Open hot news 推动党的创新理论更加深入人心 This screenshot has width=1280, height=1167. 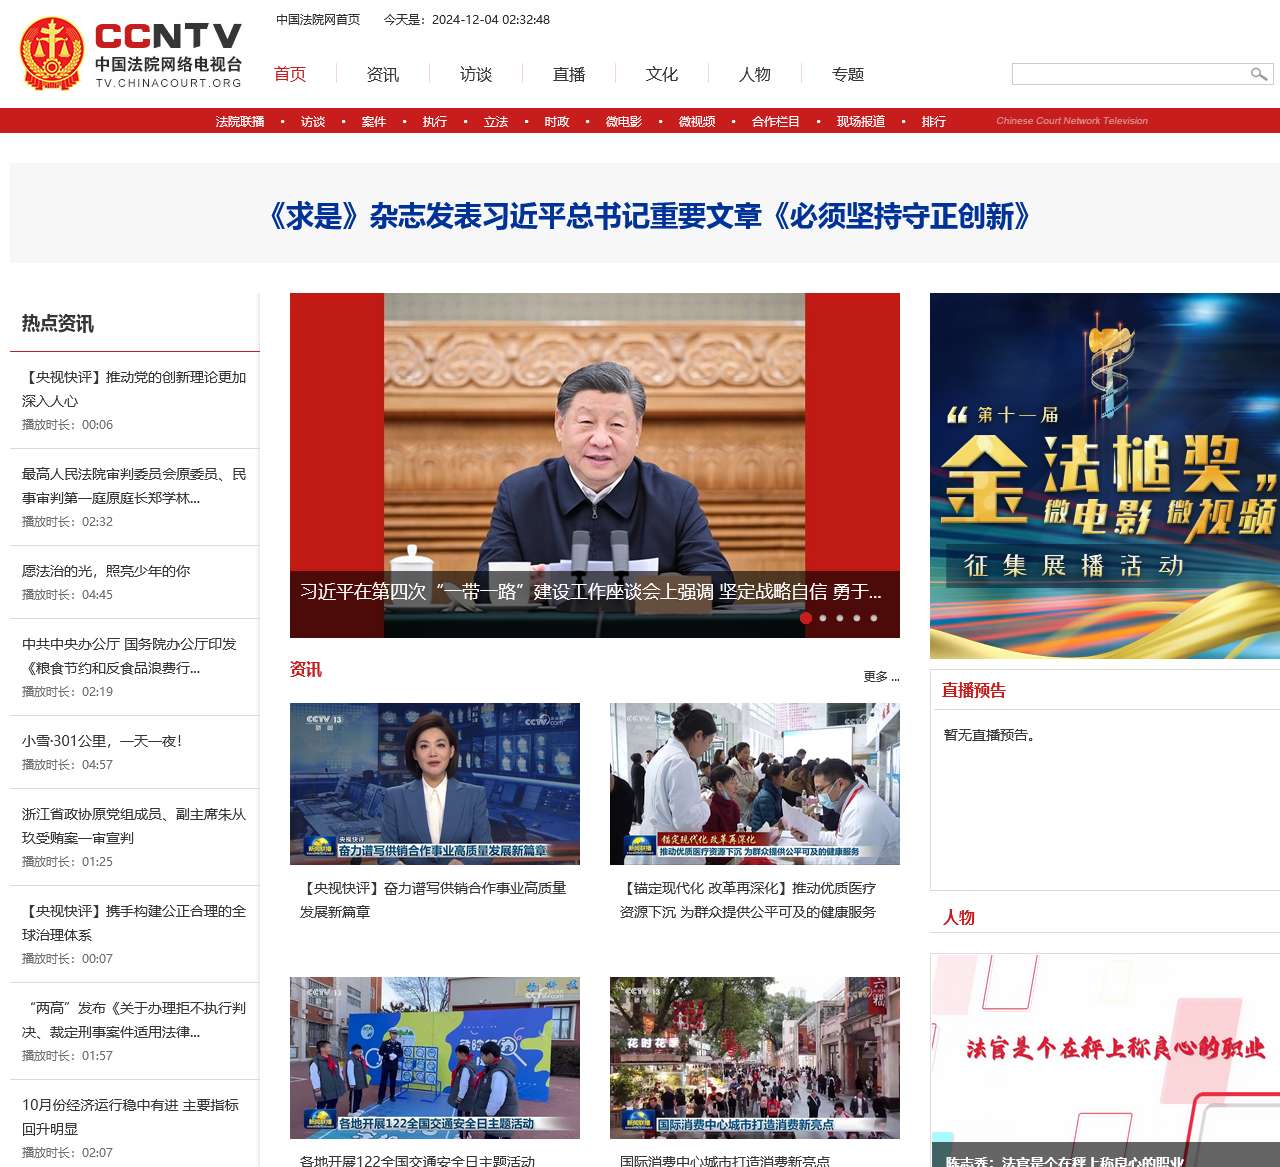134,389
